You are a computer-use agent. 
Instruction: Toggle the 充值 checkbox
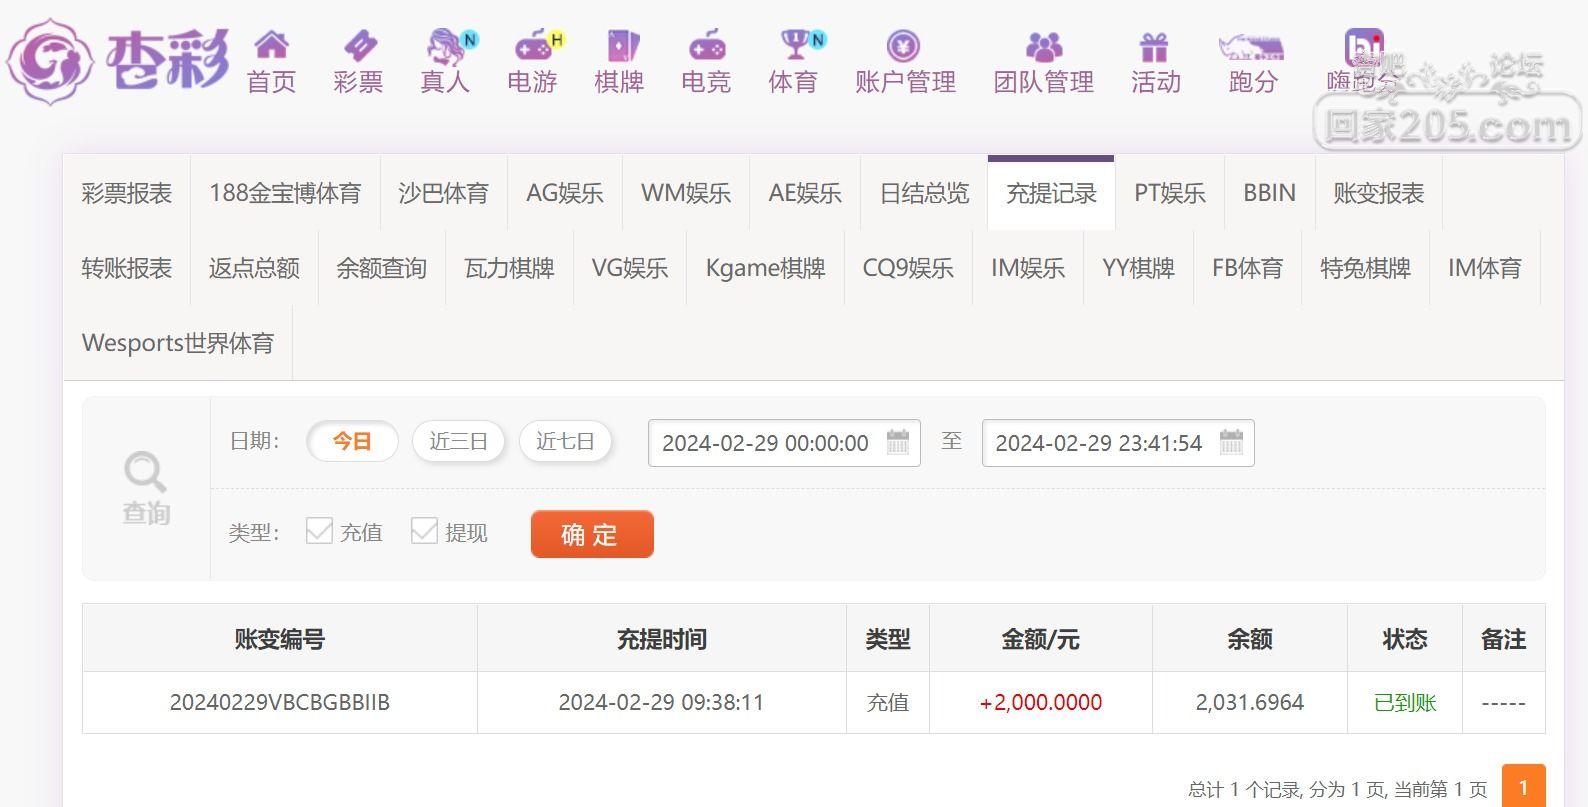(319, 532)
